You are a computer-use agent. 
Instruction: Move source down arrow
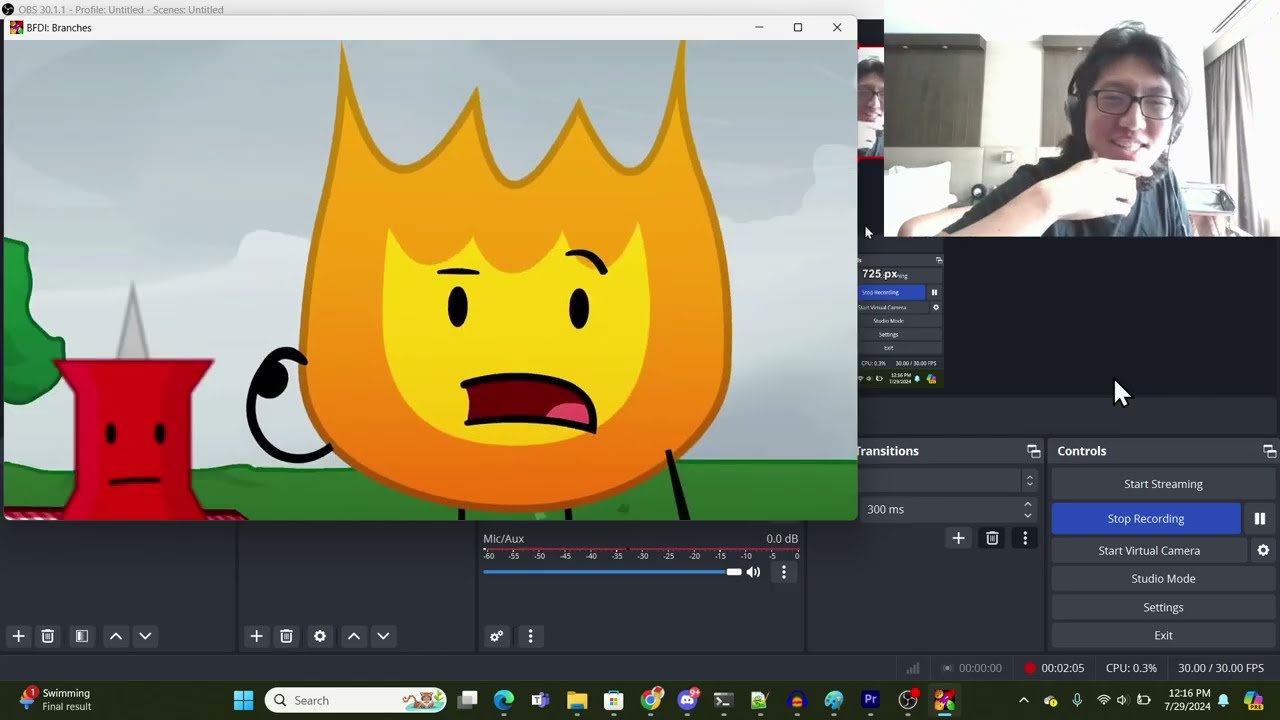tap(383, 636)
